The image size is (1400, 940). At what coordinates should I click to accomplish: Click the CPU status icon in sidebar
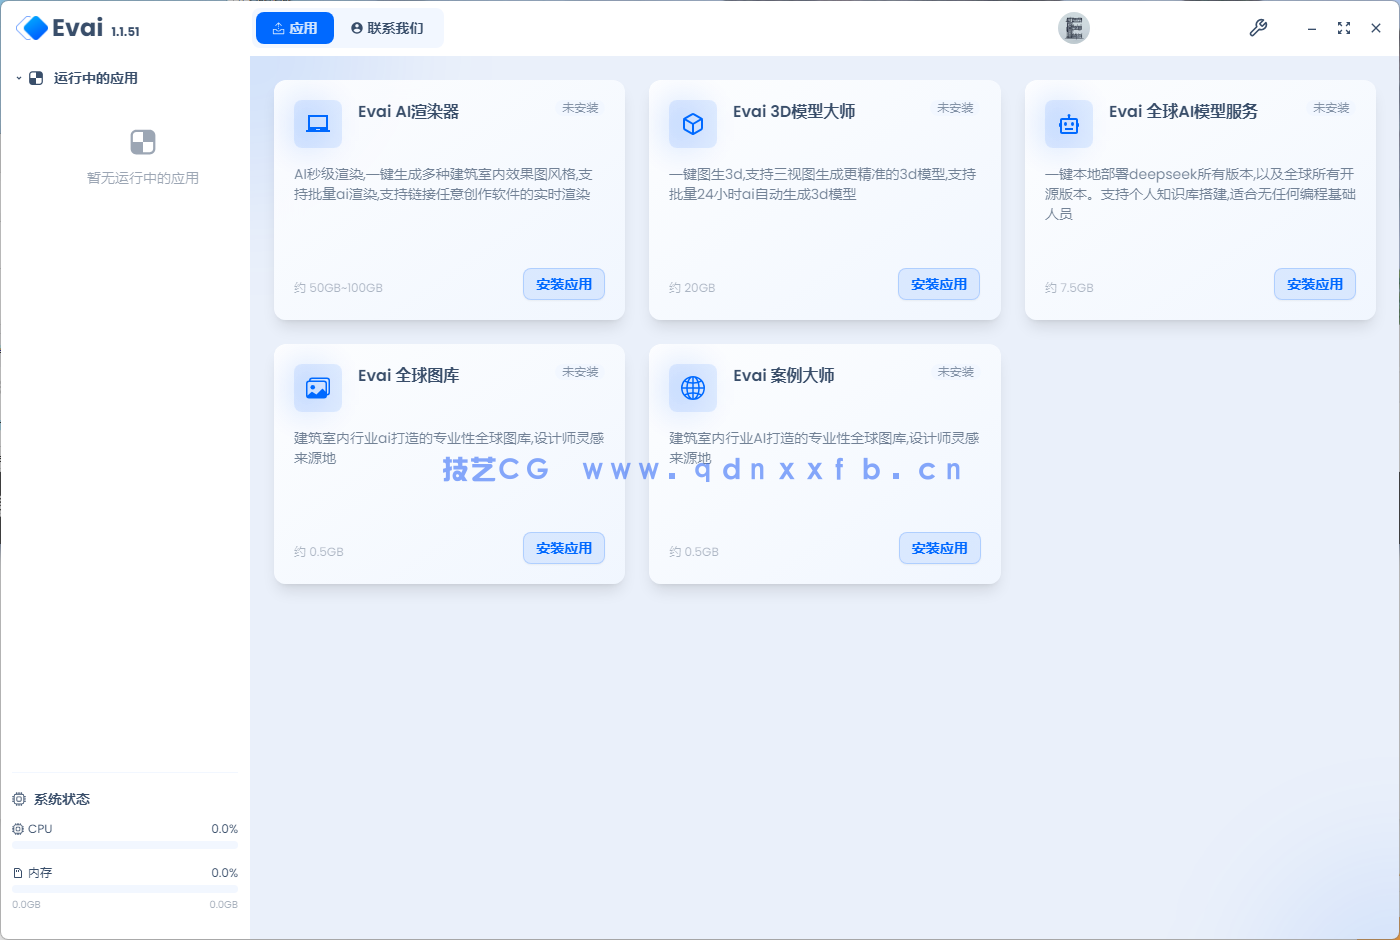coord(16,829)
